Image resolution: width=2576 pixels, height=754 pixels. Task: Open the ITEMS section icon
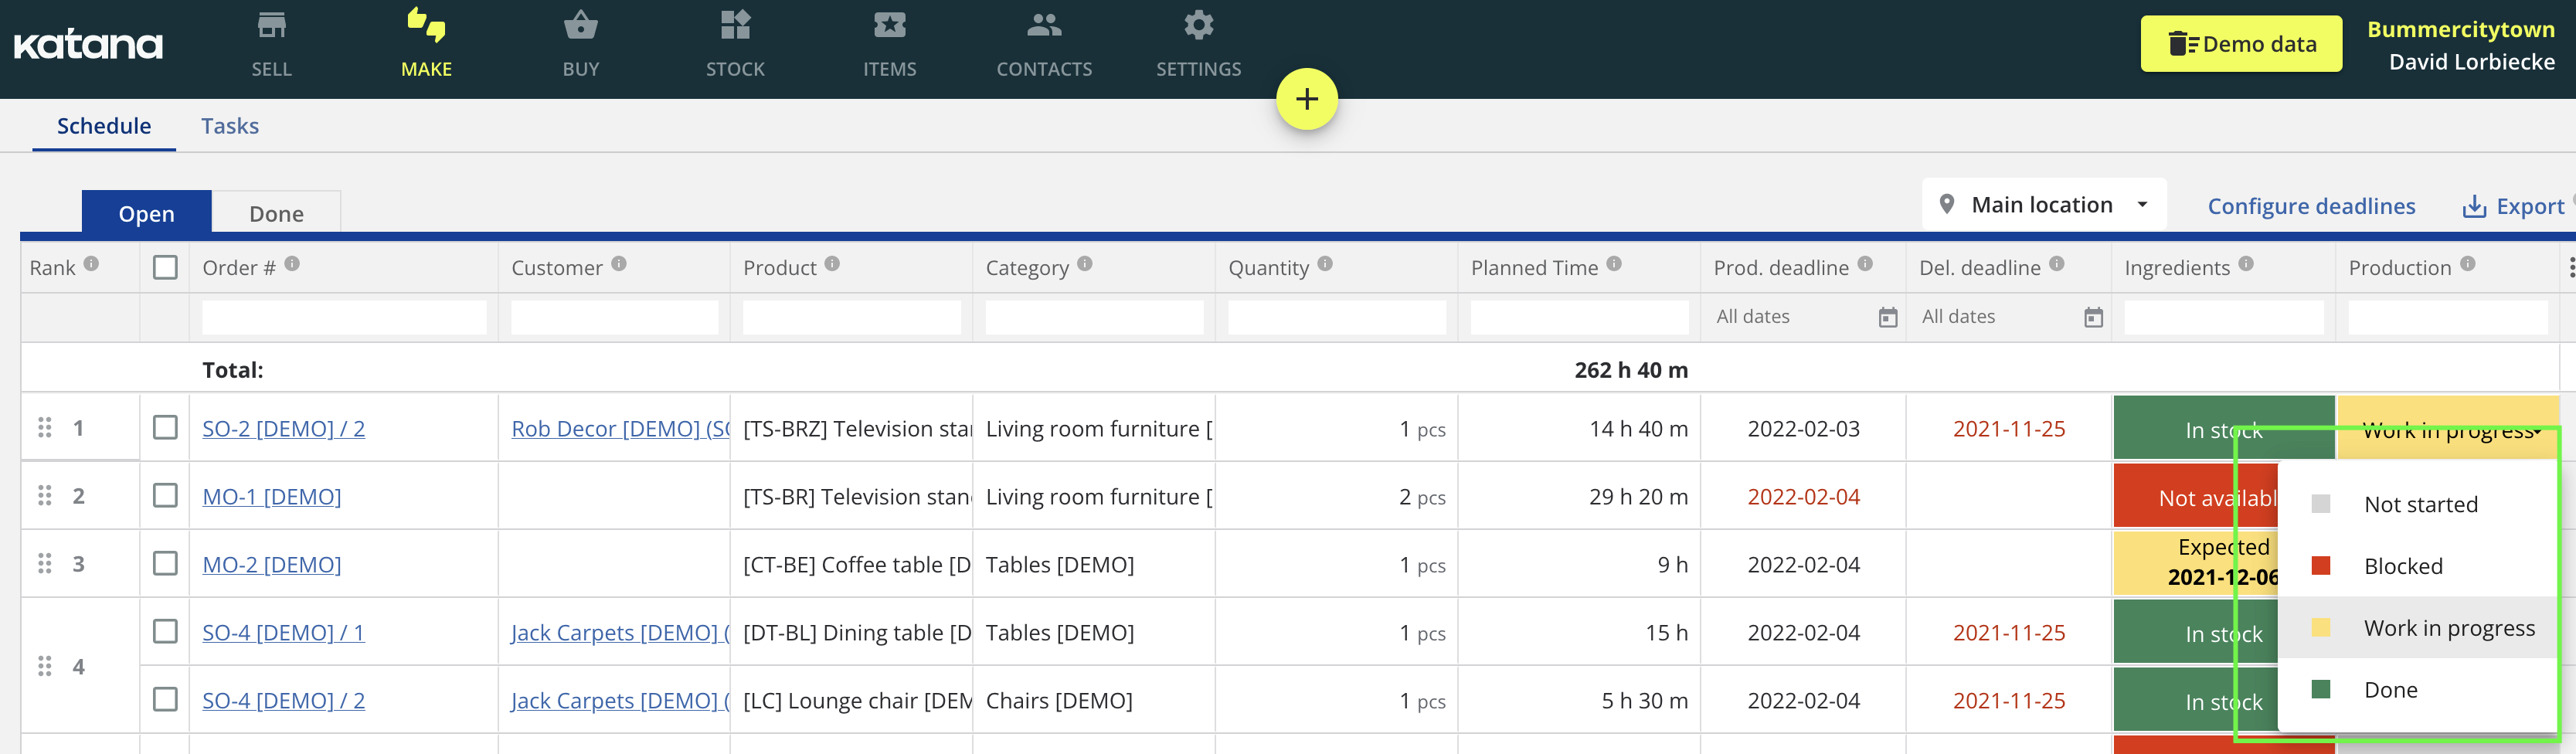889,25
